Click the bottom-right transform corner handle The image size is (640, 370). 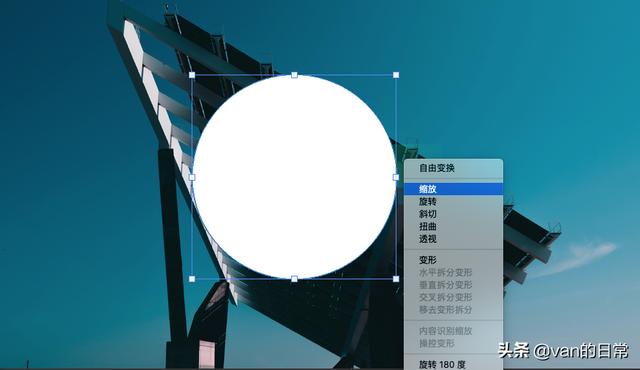(x=396, y=279)
